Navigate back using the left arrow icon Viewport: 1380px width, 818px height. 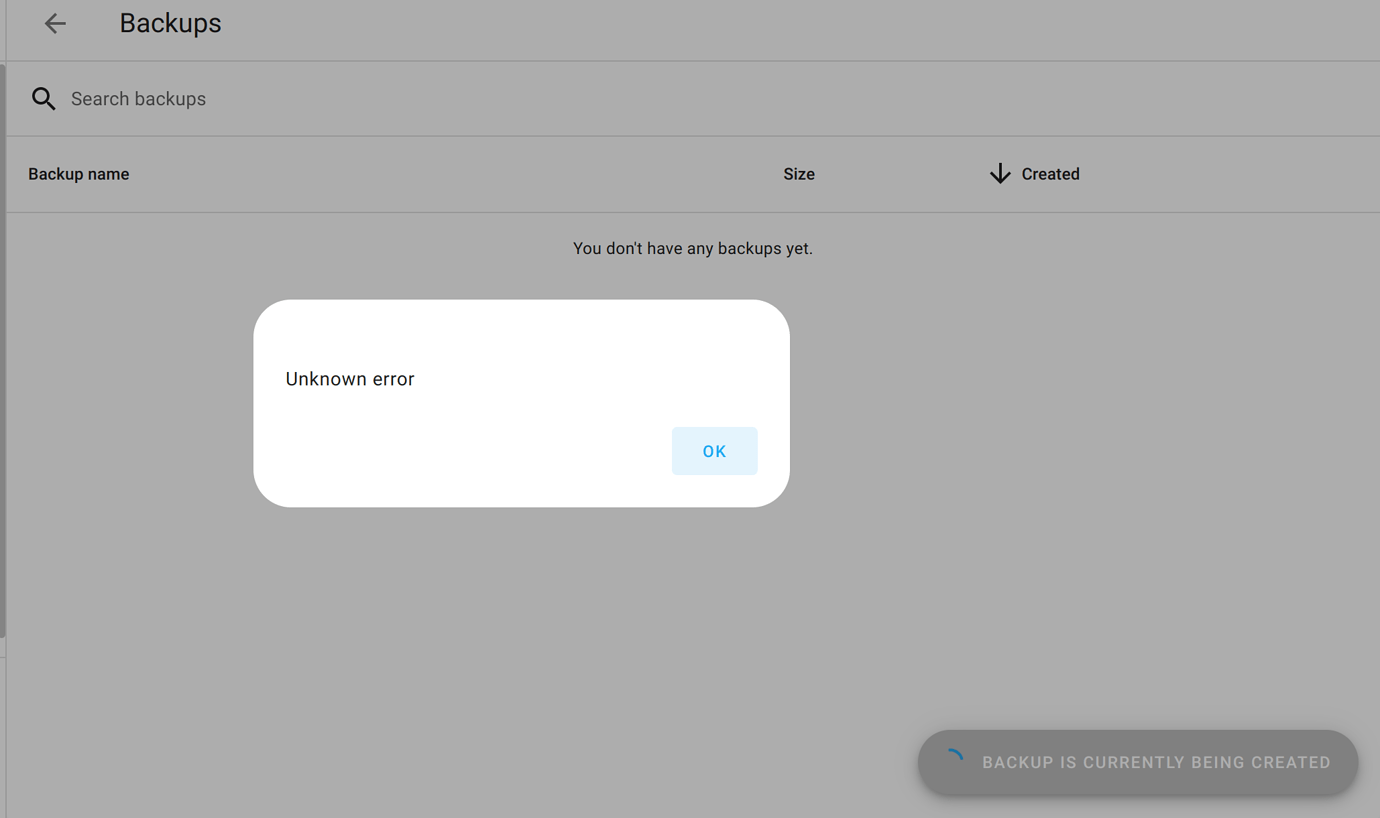[x=54, y=23]
